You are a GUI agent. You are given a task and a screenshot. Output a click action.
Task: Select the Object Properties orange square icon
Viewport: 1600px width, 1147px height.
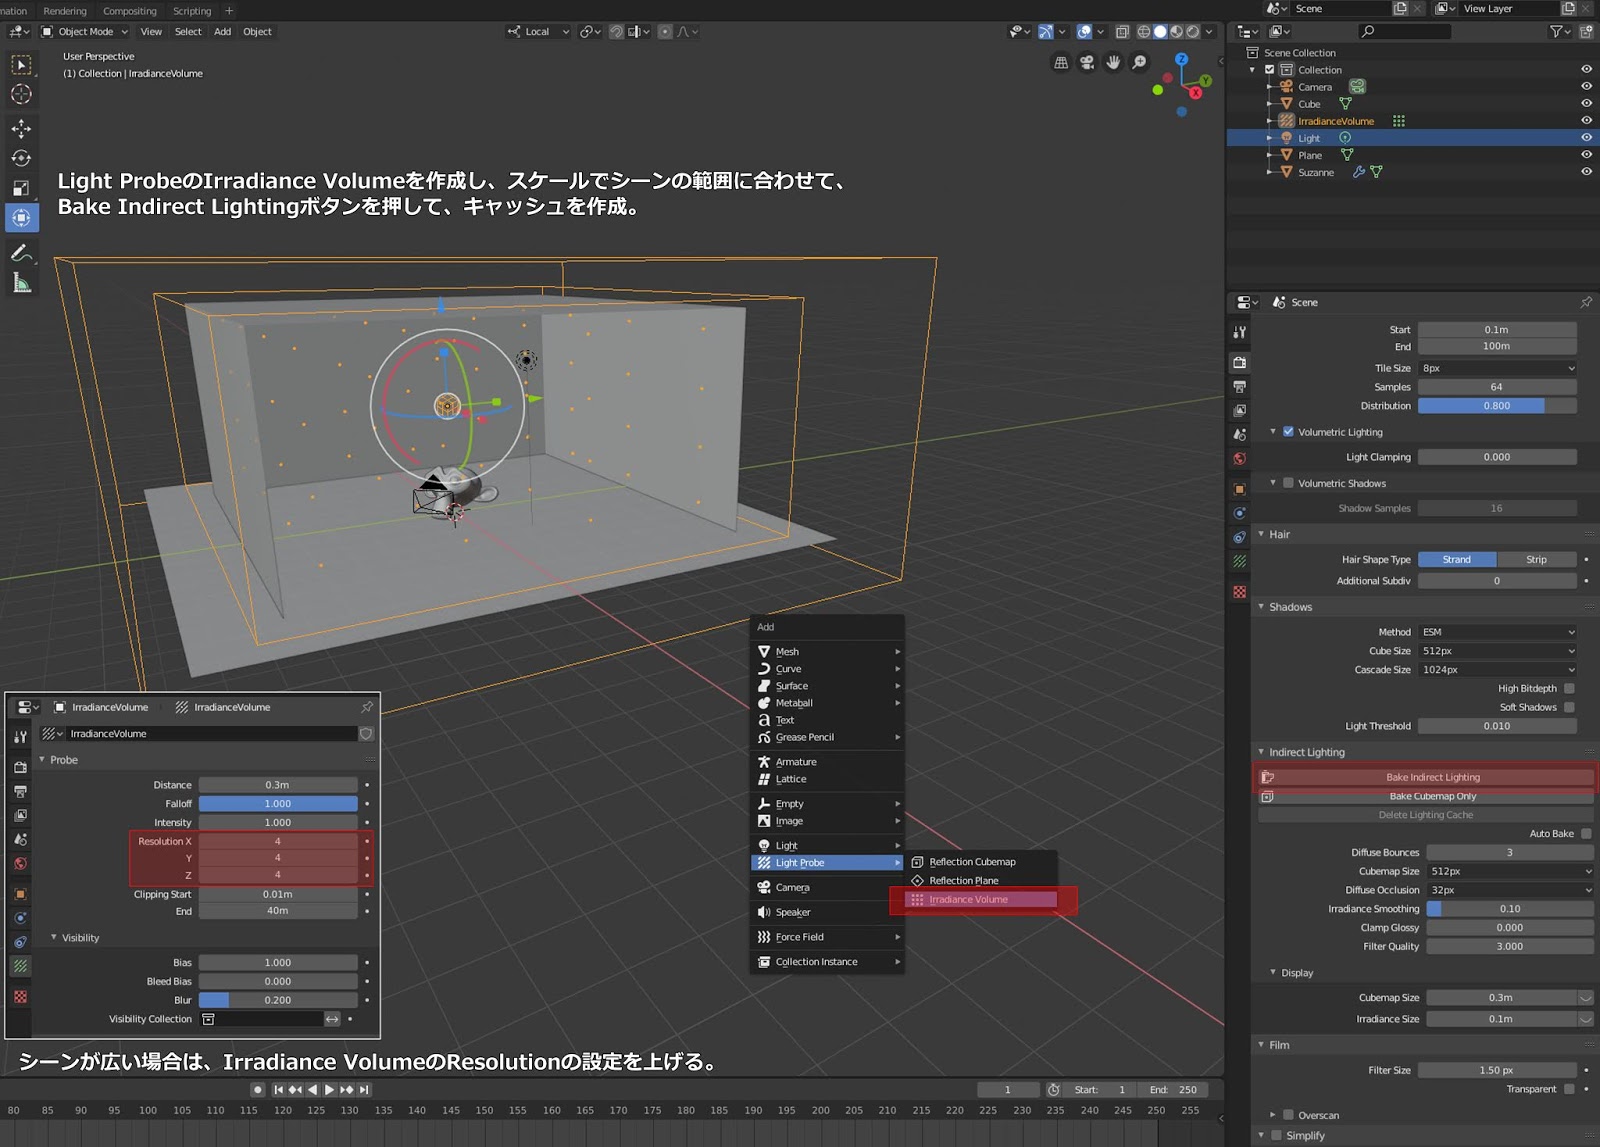click(1240, 489)
